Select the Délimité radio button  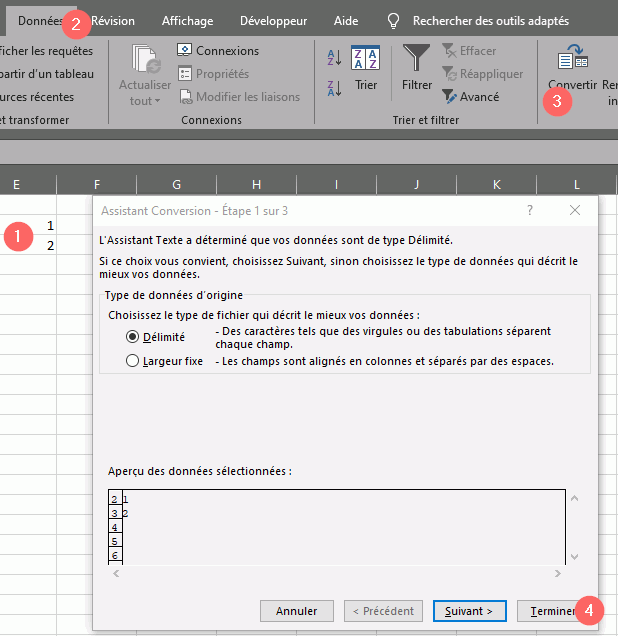133,337
